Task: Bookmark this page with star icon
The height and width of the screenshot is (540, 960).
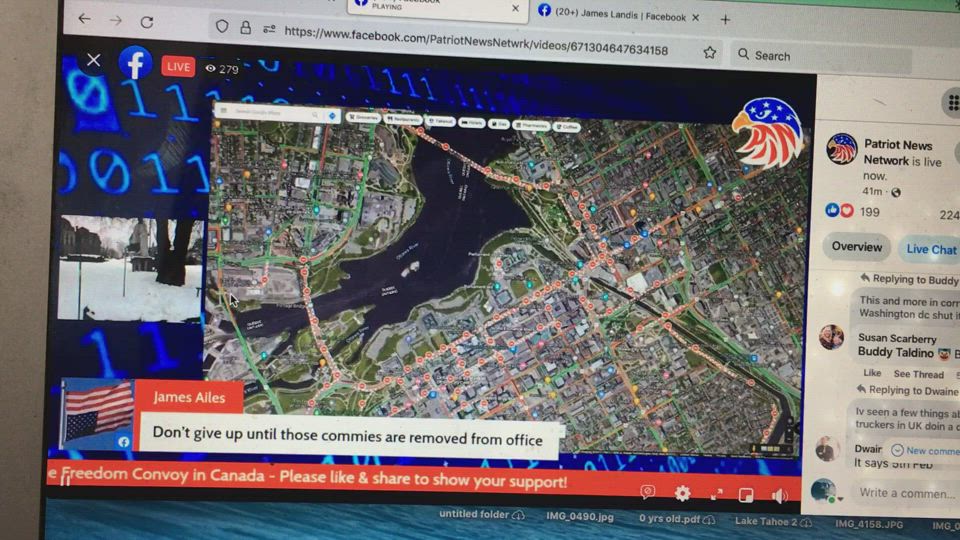Action: point(709,53)
